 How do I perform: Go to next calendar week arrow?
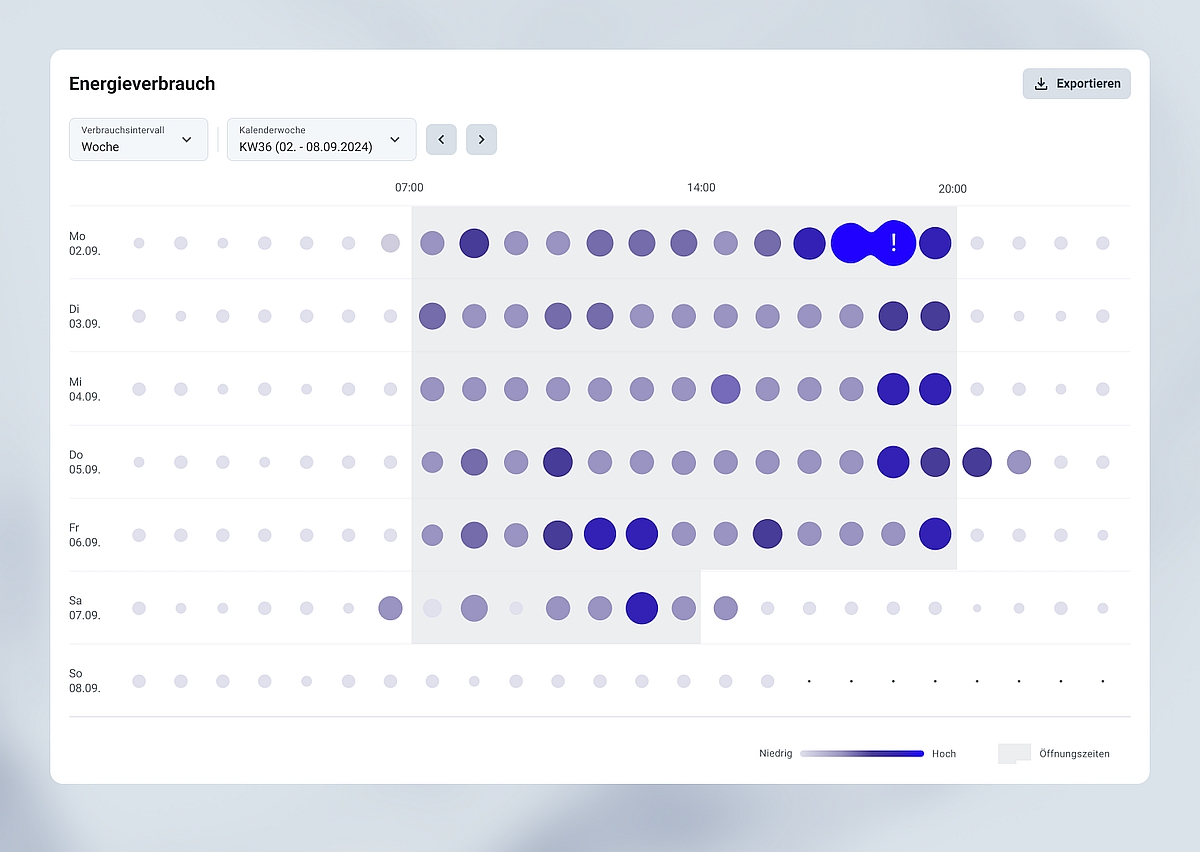click(481, 139)
